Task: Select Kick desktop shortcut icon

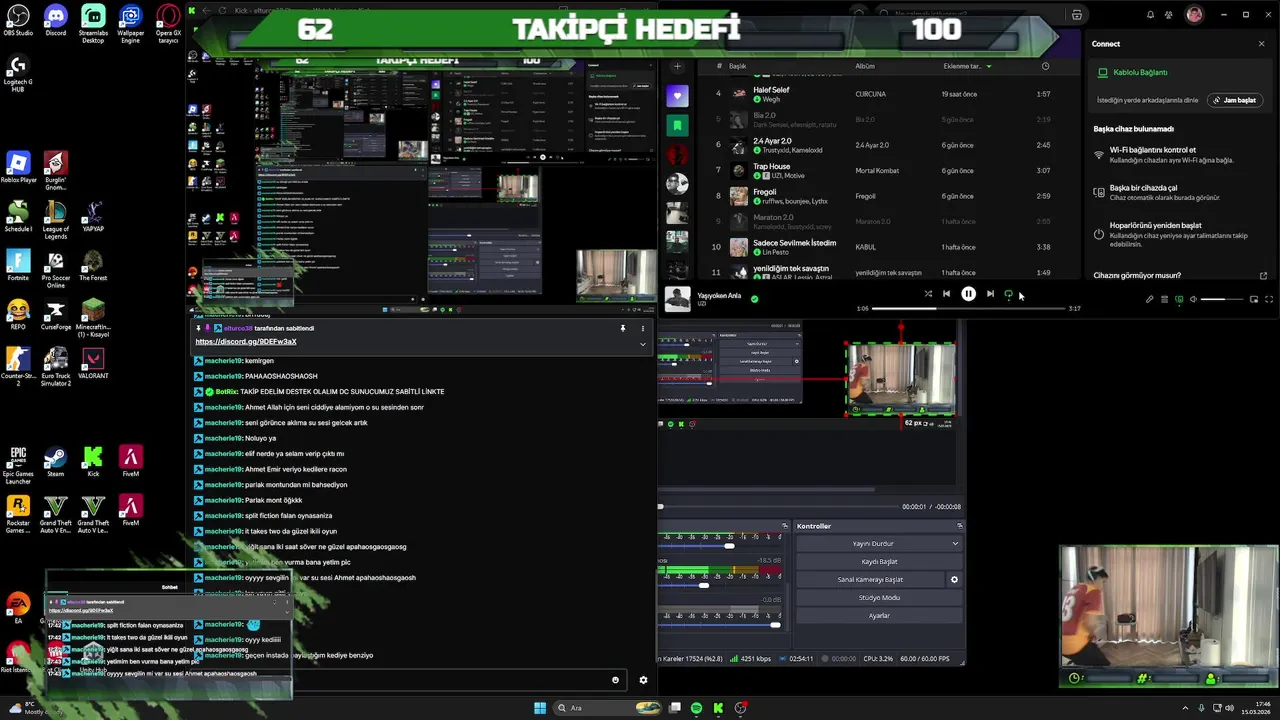Action: point(93,461)
